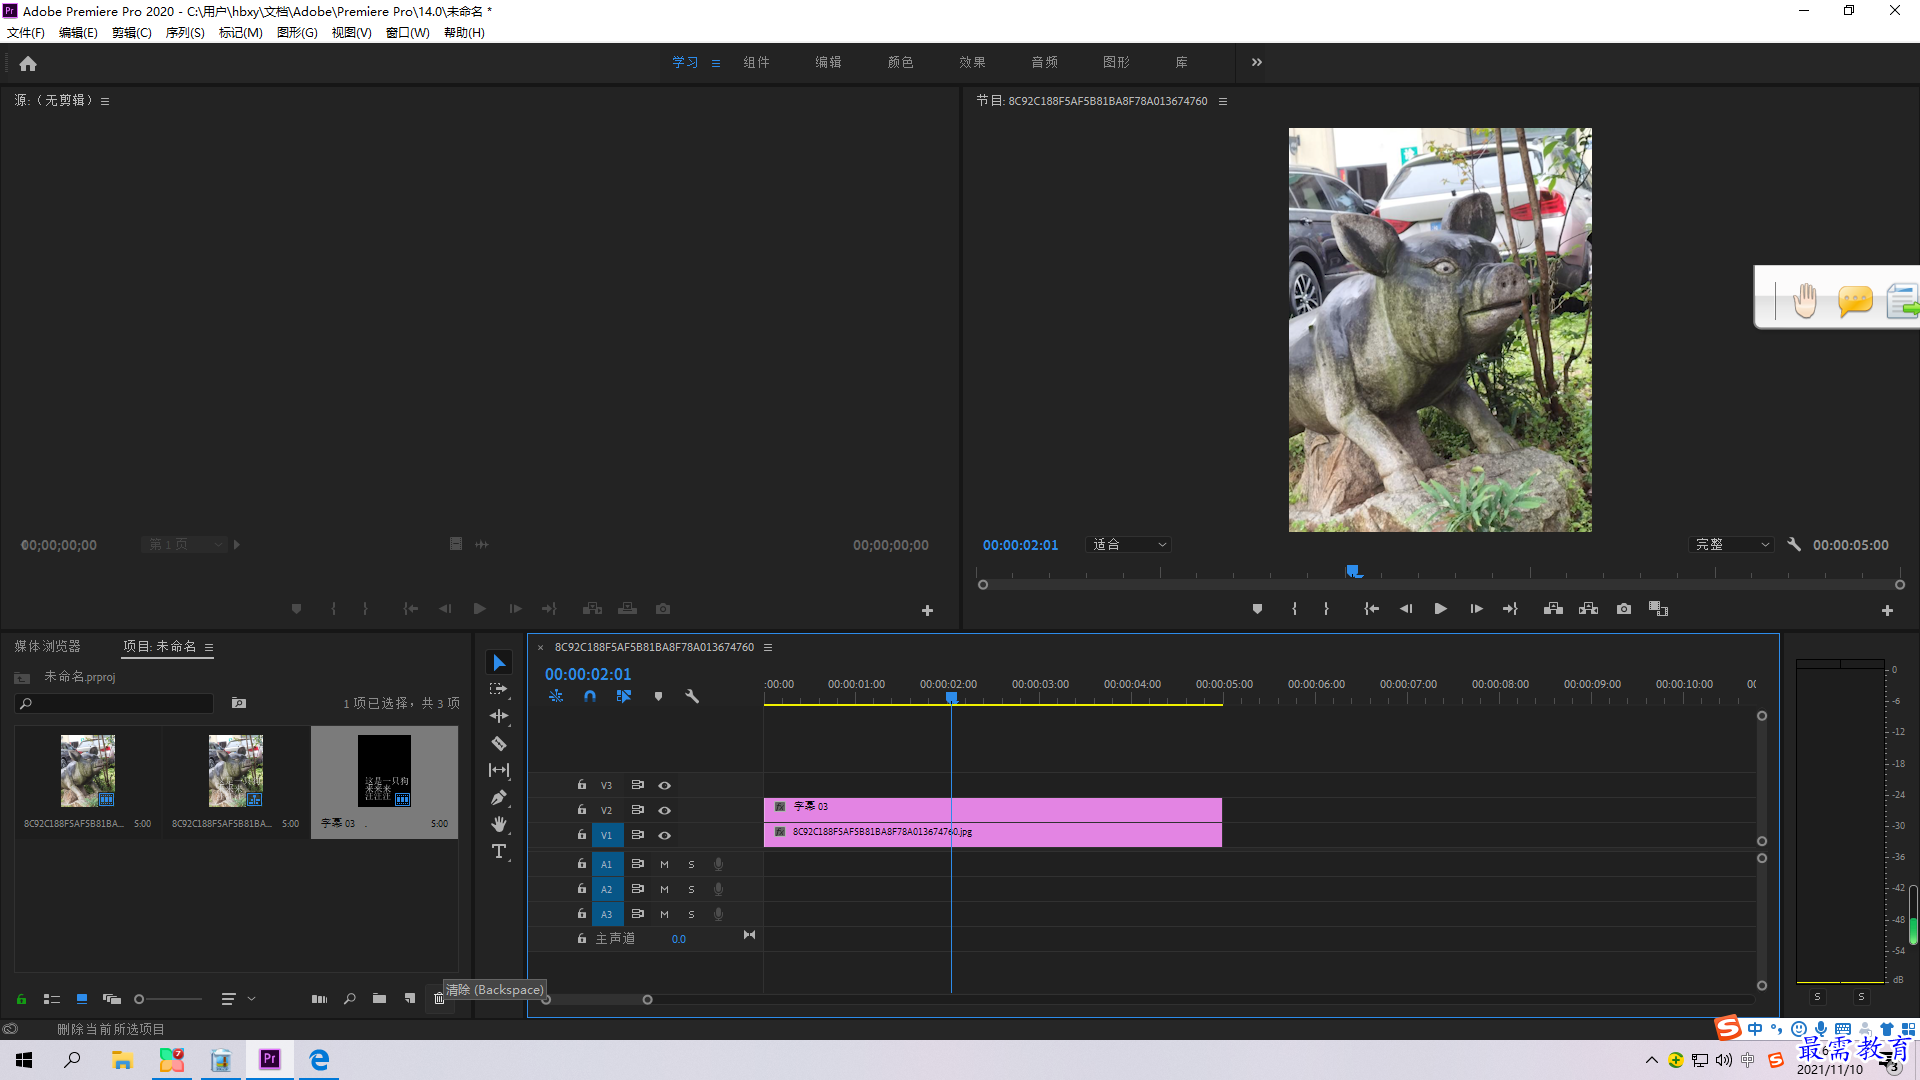
Task: Select the Selection (arrow) tool
Action: (499, 663)
